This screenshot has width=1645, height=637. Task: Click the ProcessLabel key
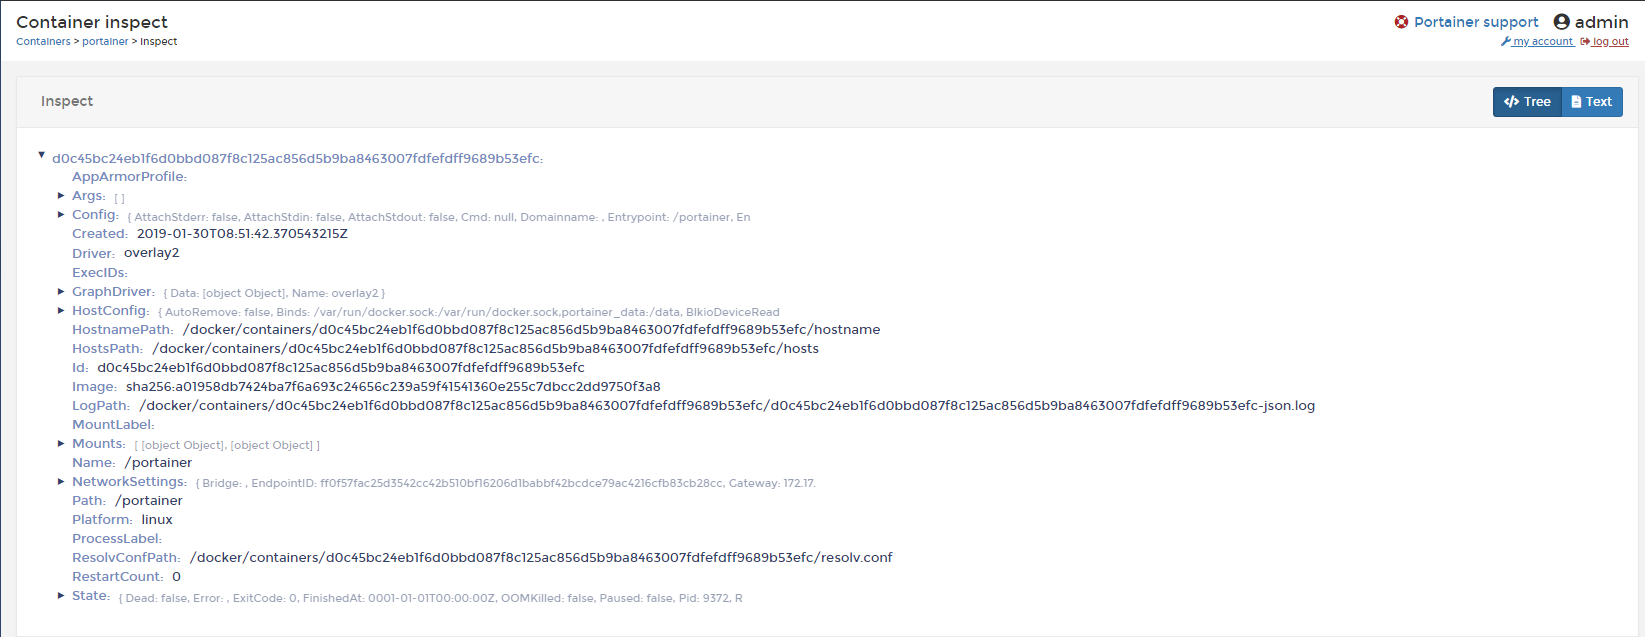(116, 539)
